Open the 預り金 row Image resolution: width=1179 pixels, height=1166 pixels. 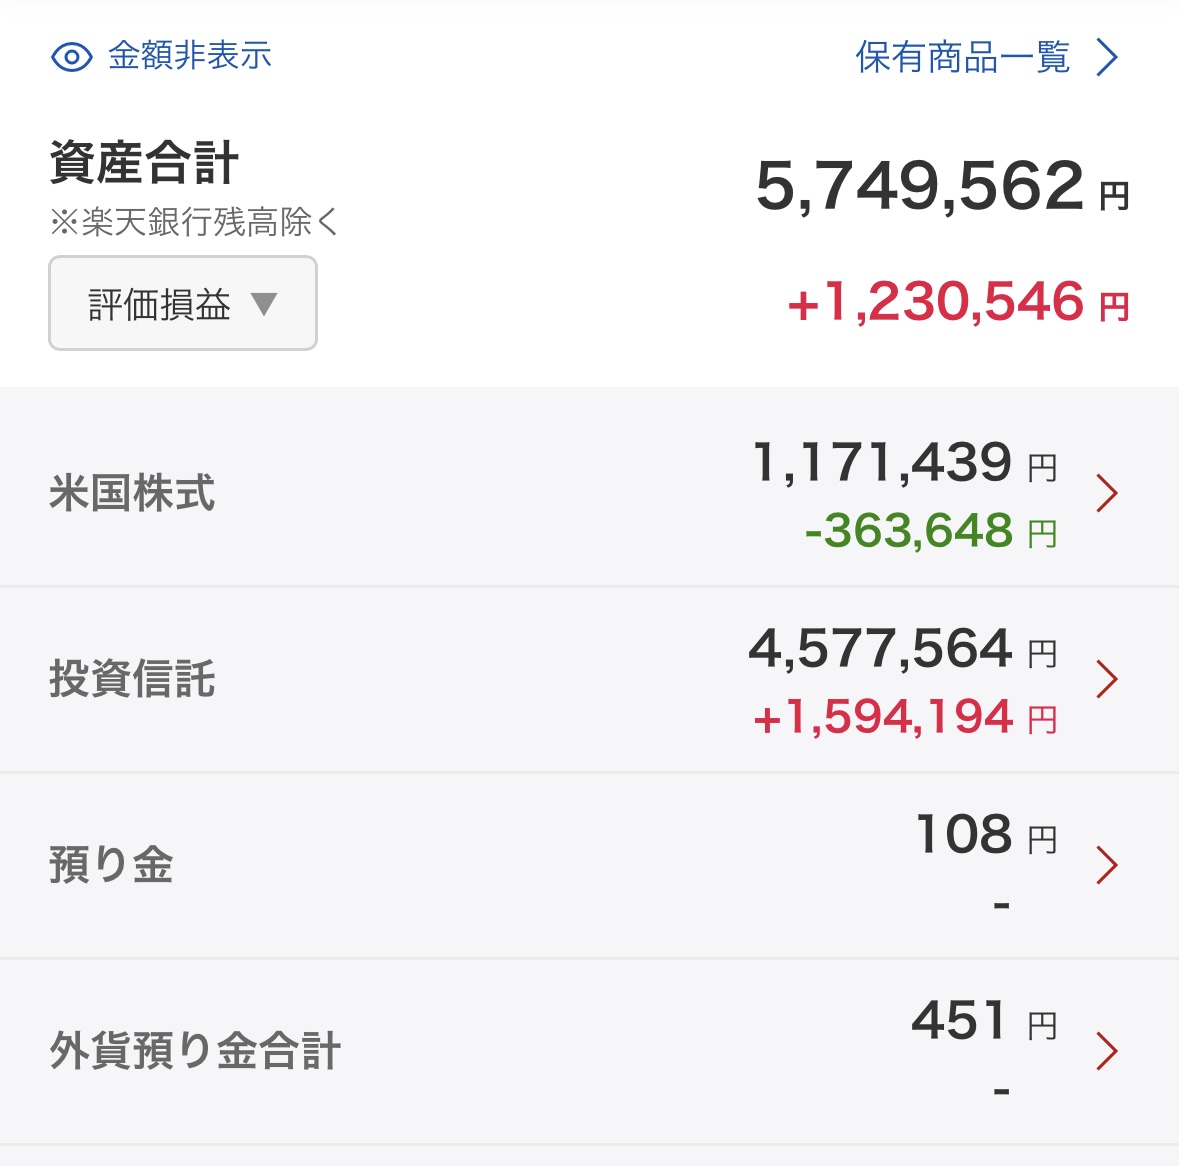pos(590,865)
